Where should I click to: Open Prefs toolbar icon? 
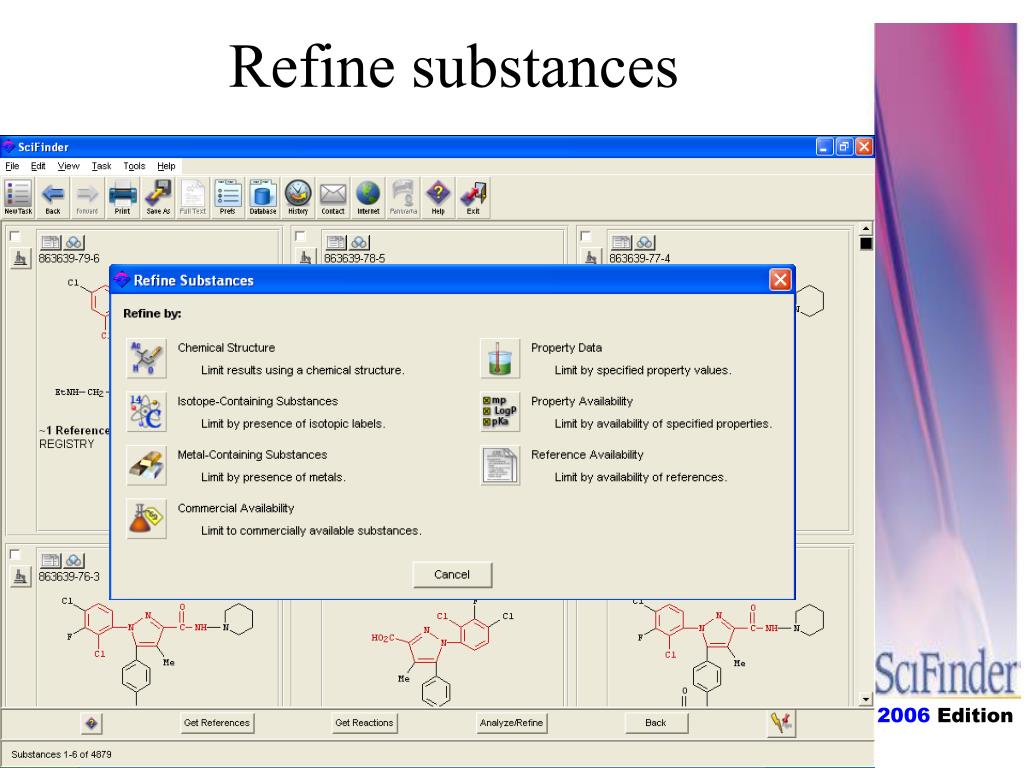227,197
